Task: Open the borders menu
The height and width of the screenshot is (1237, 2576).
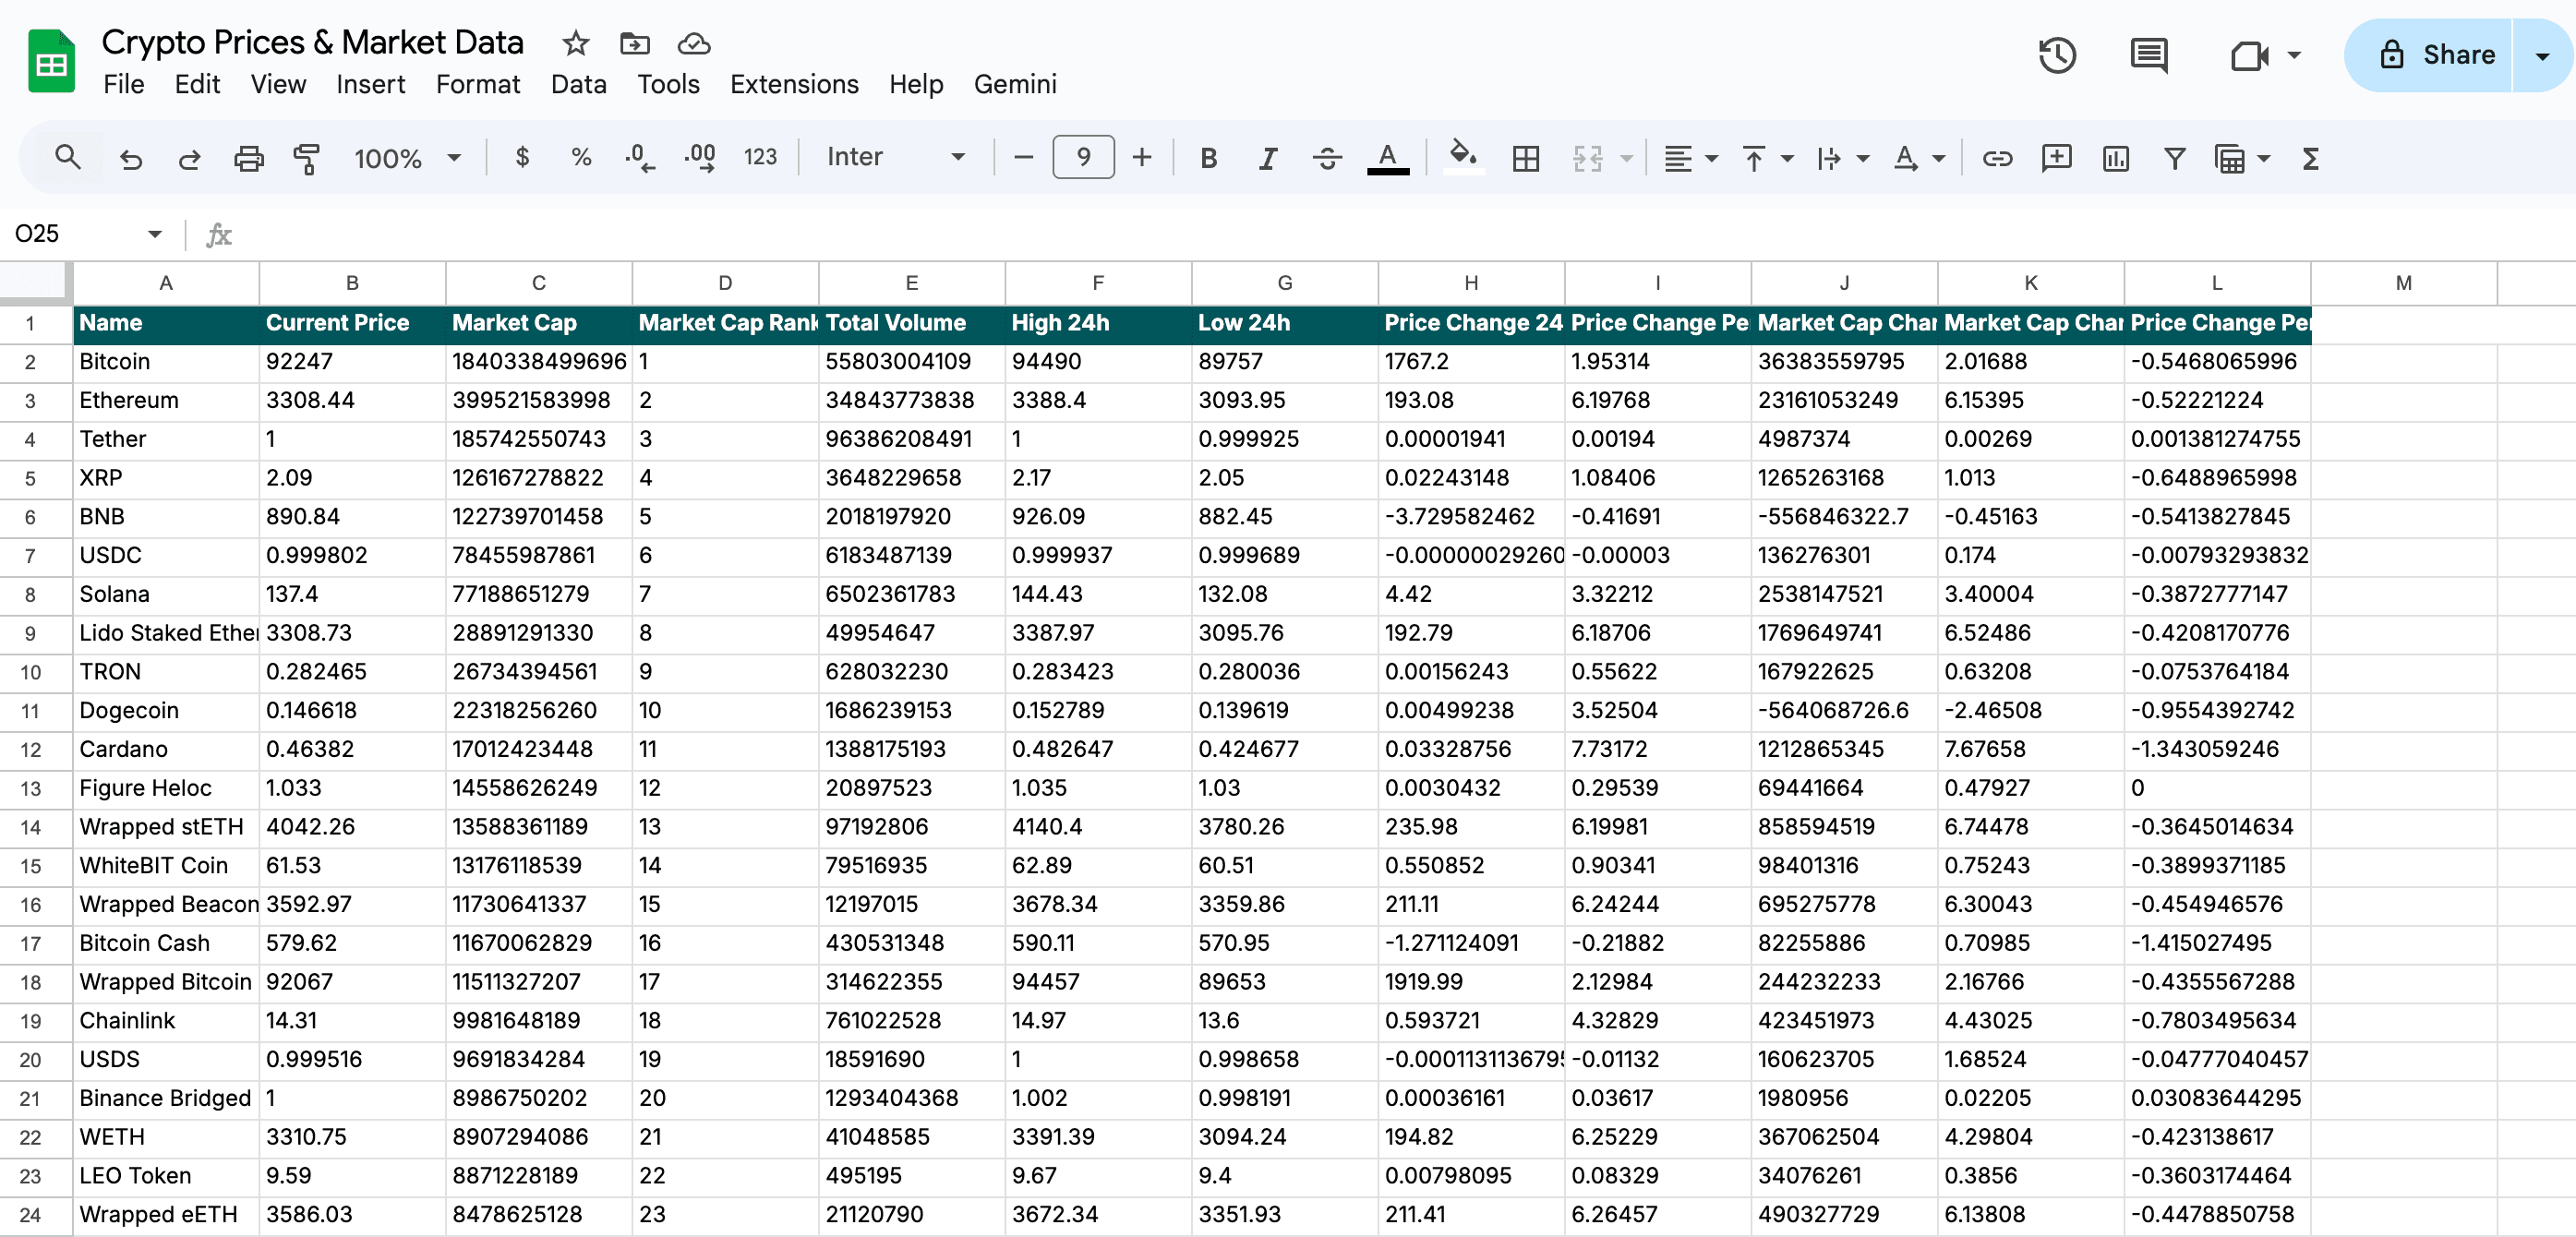Action: (x=1524, y=157)
